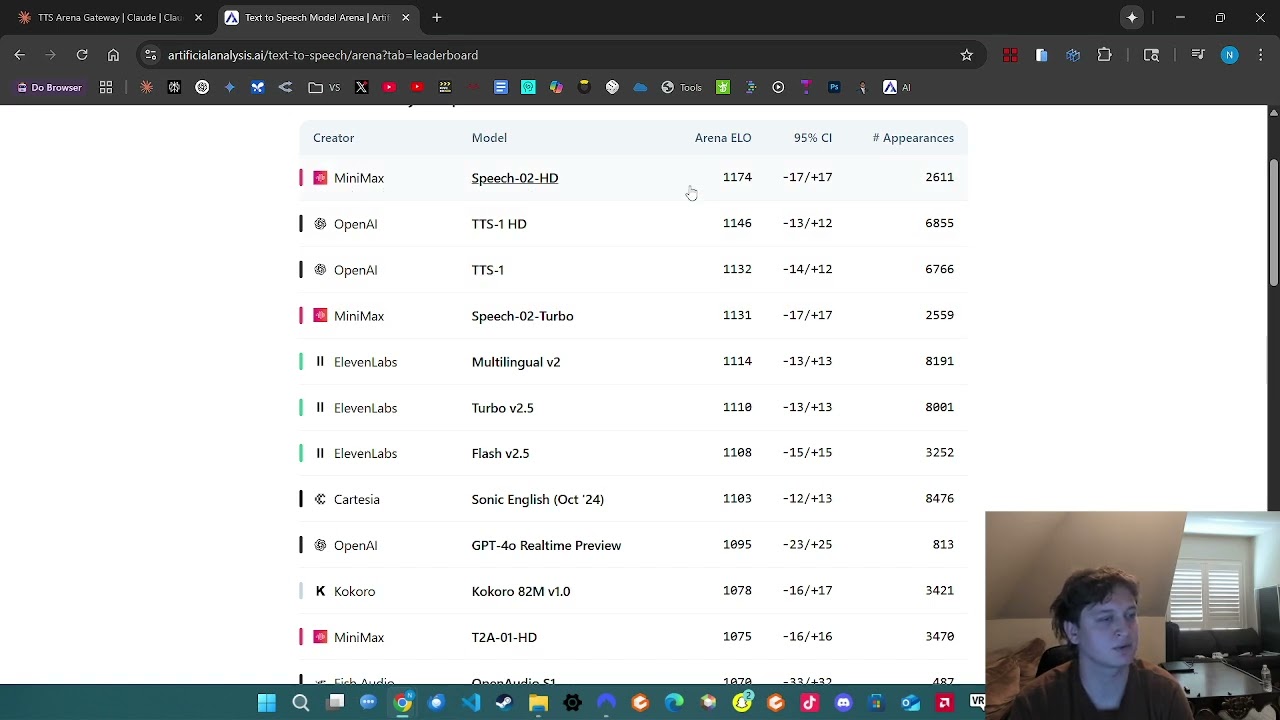Open Discord from the taskbar
Screen dimensions: 1280x720
[843, 703]
